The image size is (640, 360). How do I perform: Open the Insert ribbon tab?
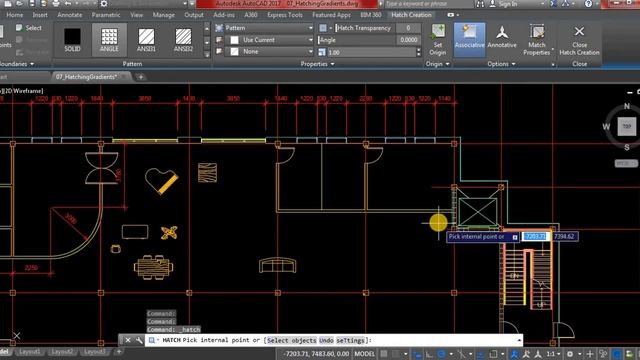pos(40,15)
